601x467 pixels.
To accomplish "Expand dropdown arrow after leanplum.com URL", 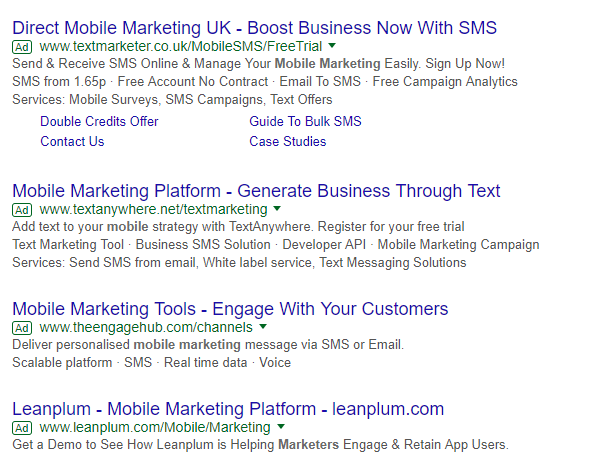I will 281,426.
